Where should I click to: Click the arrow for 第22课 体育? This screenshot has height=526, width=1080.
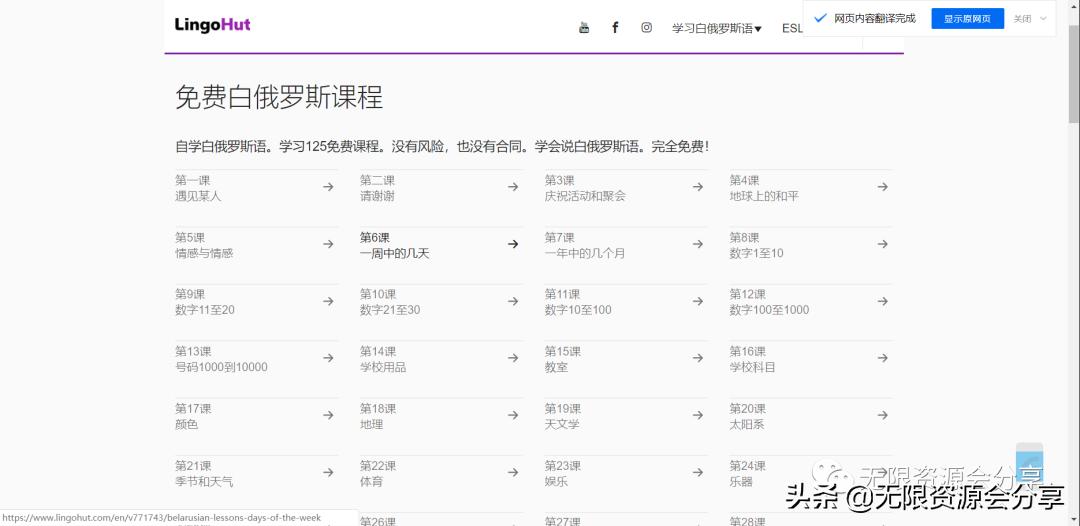(513, 472)
